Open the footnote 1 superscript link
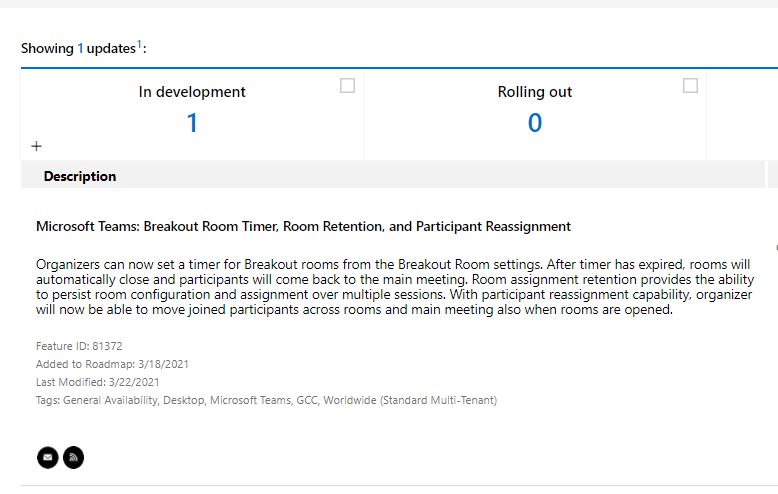The width and height of the screenshot is (778, 494). pos(139,44)
